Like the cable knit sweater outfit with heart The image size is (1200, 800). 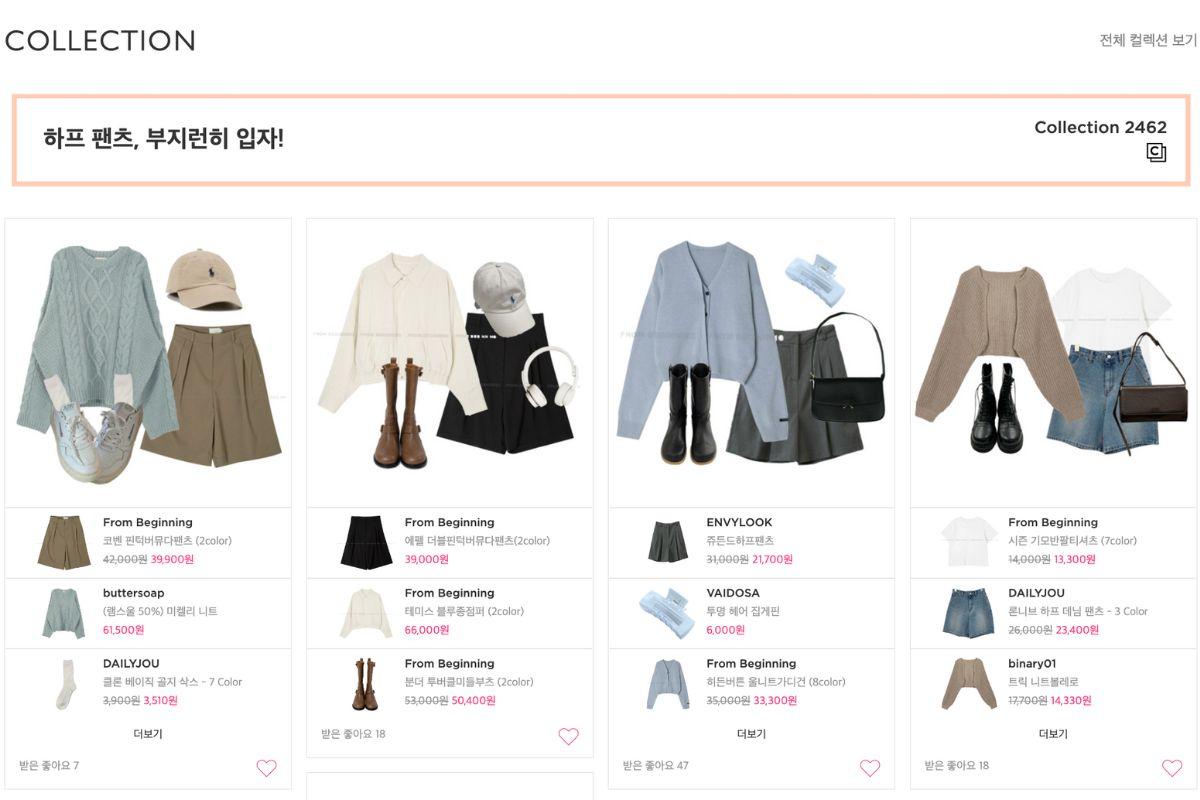tap(266, 768)
